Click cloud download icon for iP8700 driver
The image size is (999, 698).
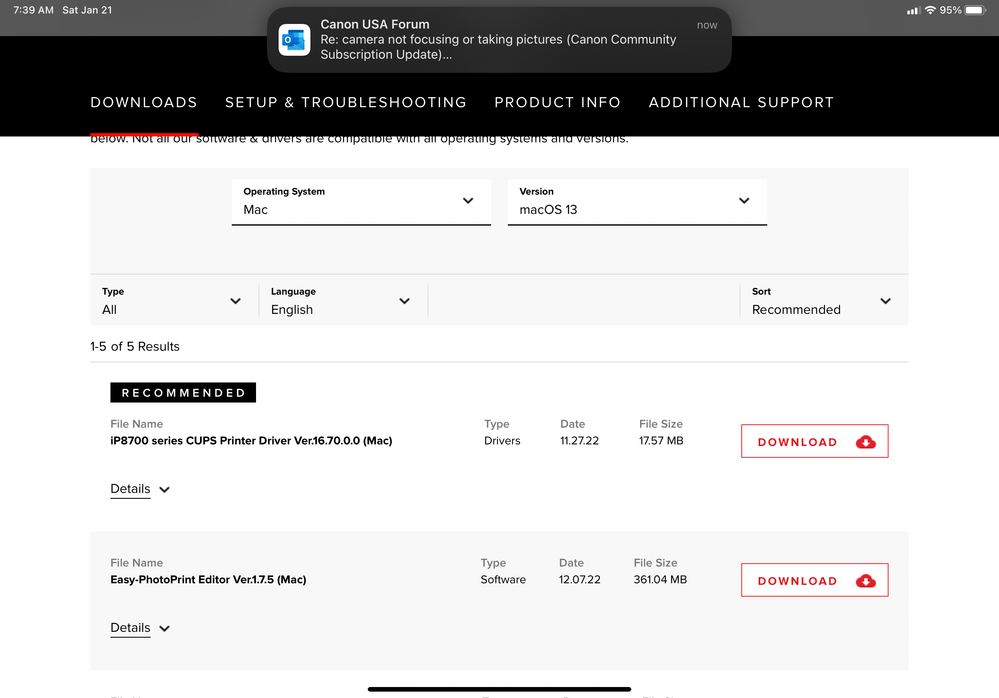click(866, 442)
